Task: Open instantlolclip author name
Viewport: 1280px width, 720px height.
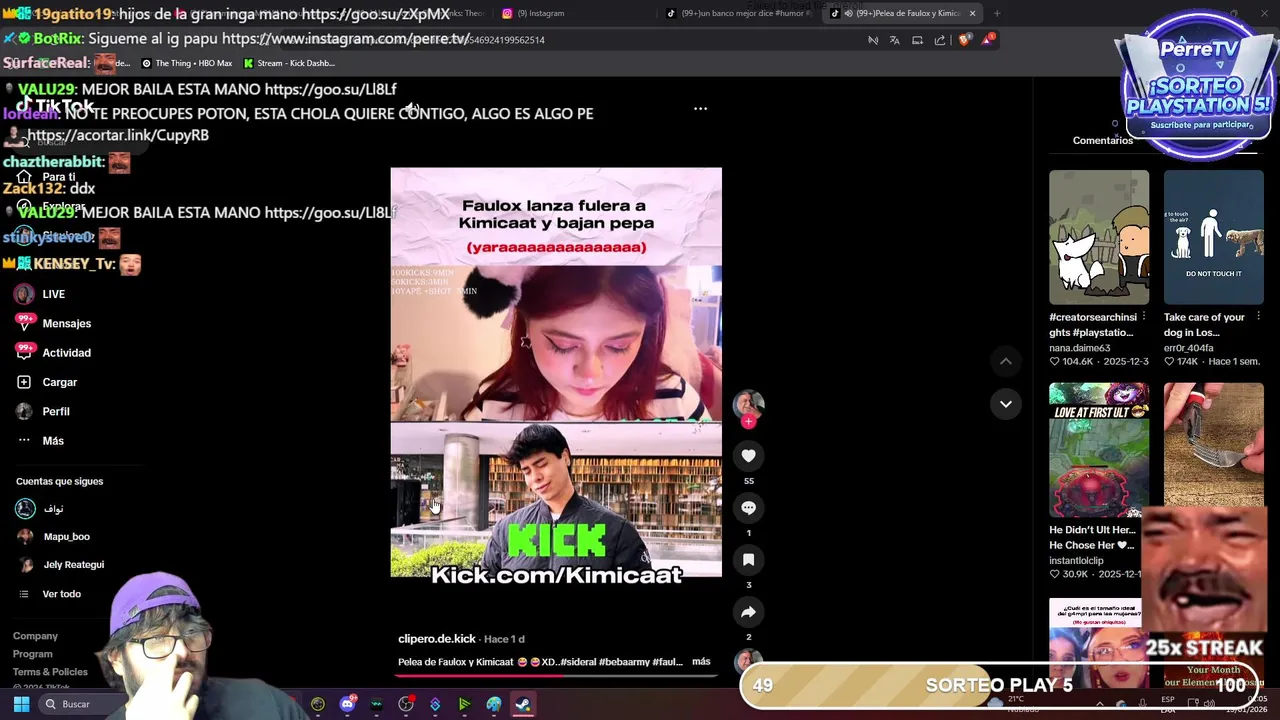Action: point(1076,561)
